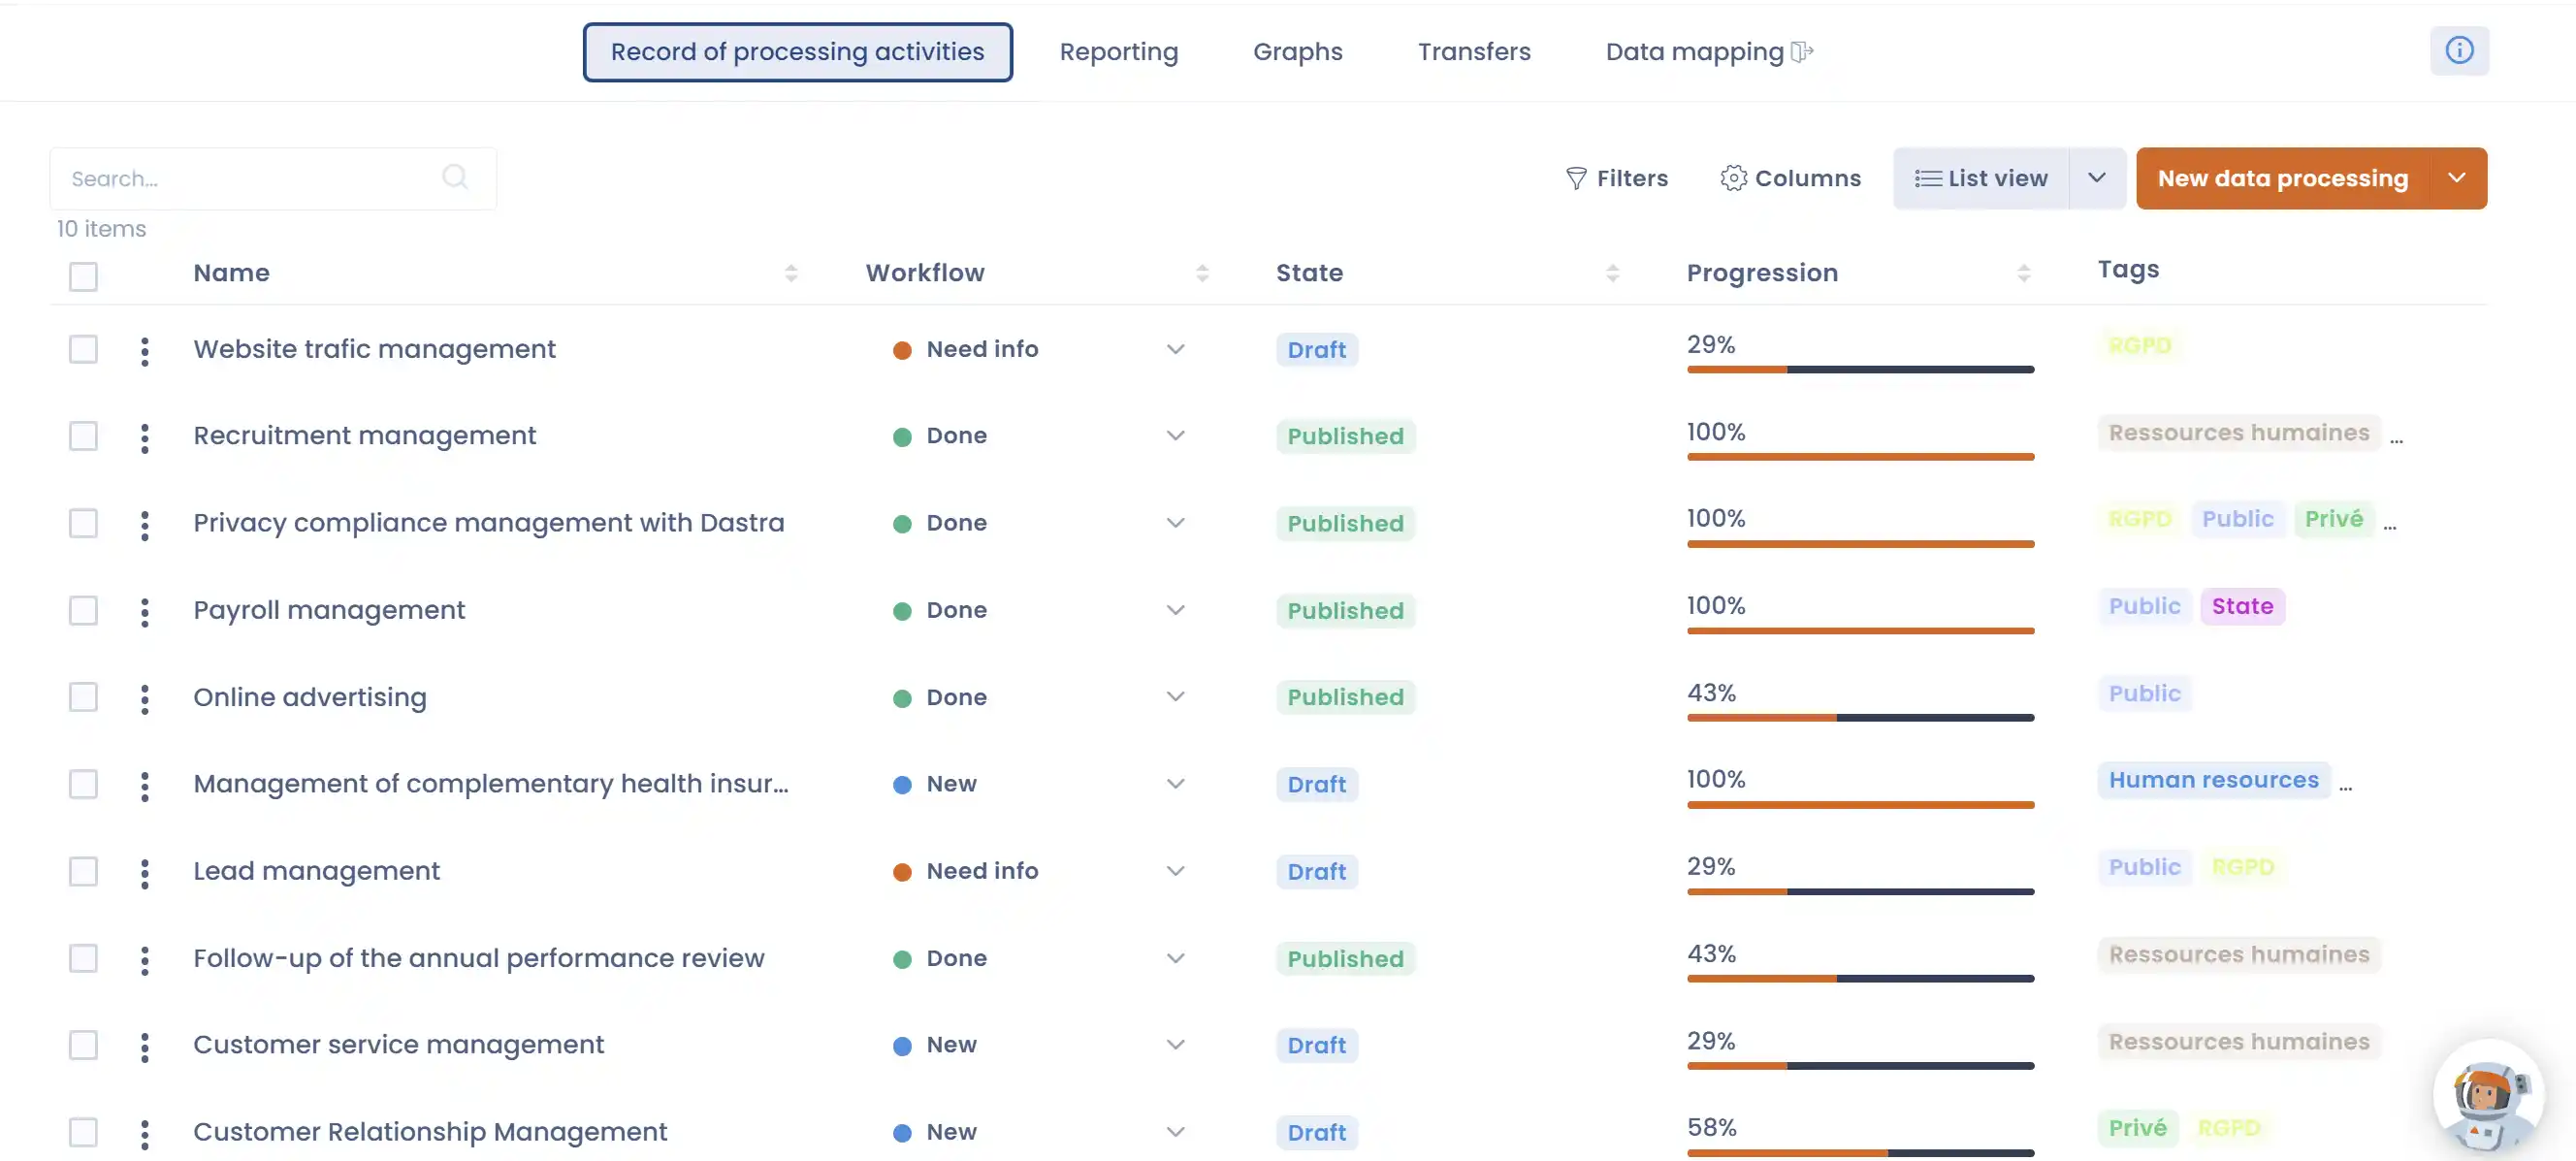Click the Online advertising progression bar
The height and width of the screenshot is (1161, 2576).
pyautogui.click(x=1860, y=718)
